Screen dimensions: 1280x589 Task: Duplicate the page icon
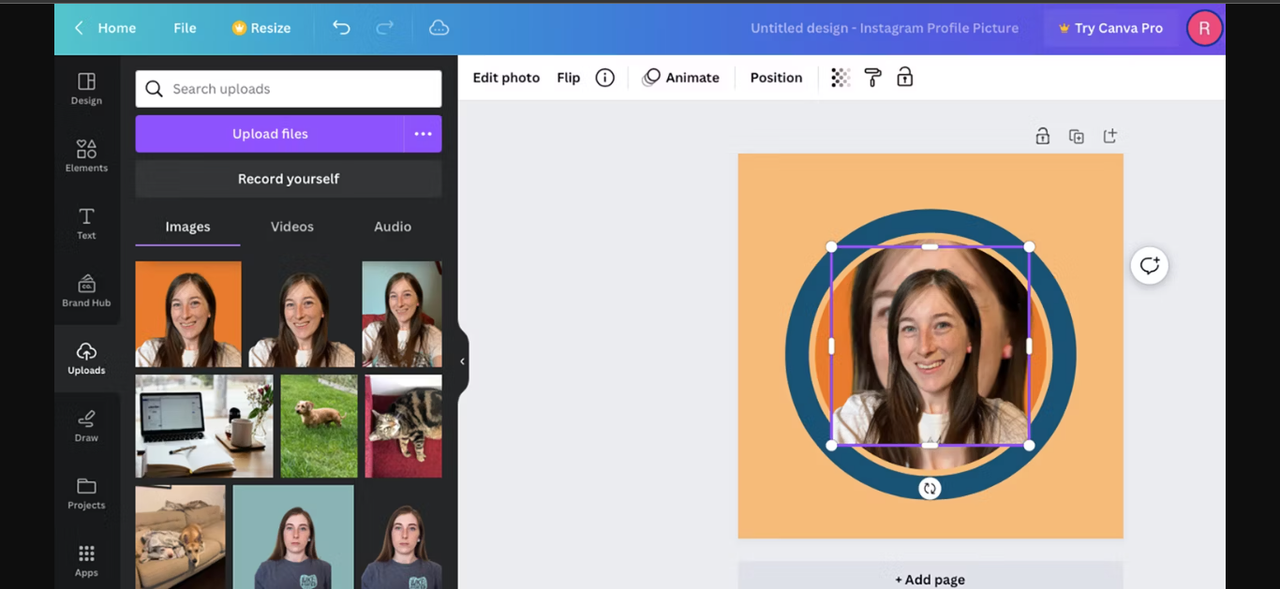pyautogui.click(x=1076, y=136)
